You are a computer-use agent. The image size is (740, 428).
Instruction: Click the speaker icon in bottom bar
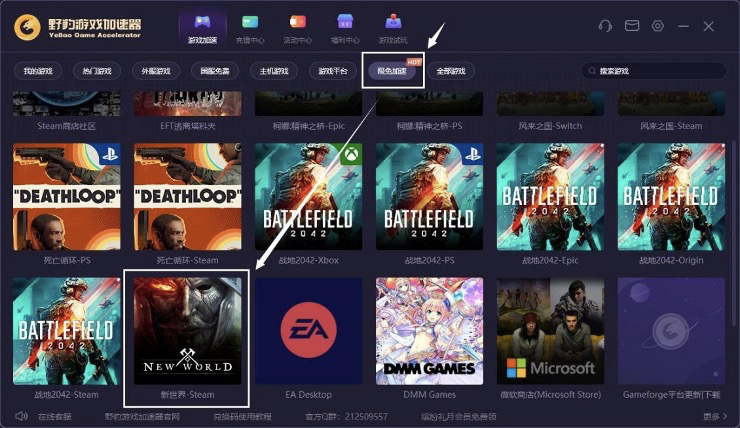(x=21, y=415)
